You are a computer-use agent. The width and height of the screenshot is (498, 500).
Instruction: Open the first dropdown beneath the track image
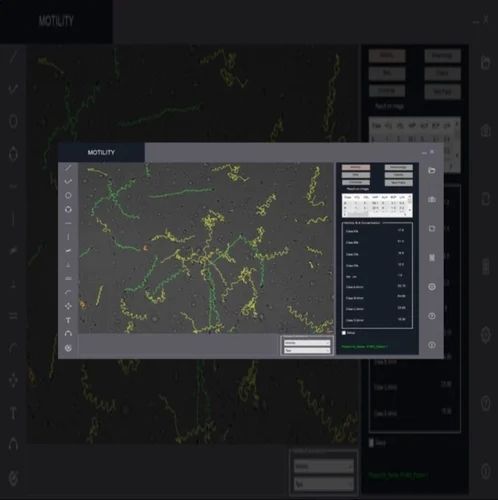pyautogui.click(x=307, y=343)
